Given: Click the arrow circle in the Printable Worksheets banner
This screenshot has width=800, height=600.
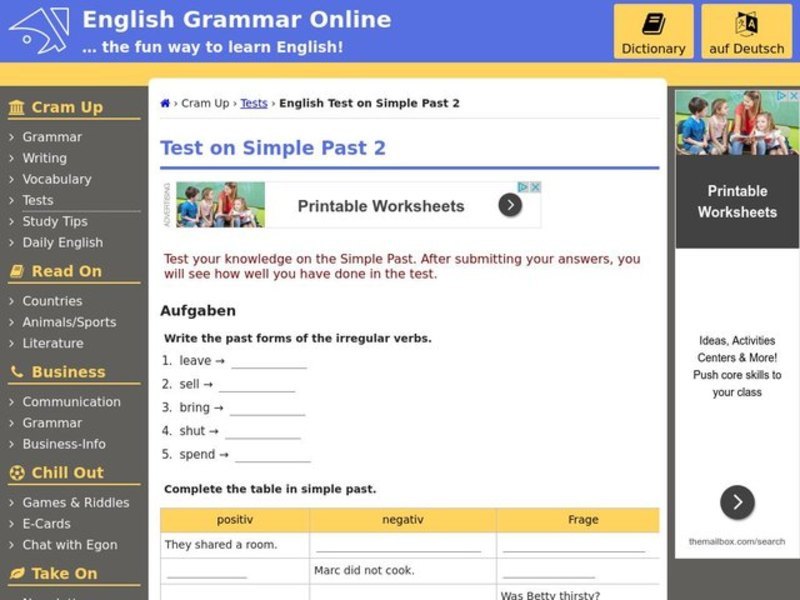Looking at the screenshot, I should (510, 204).
